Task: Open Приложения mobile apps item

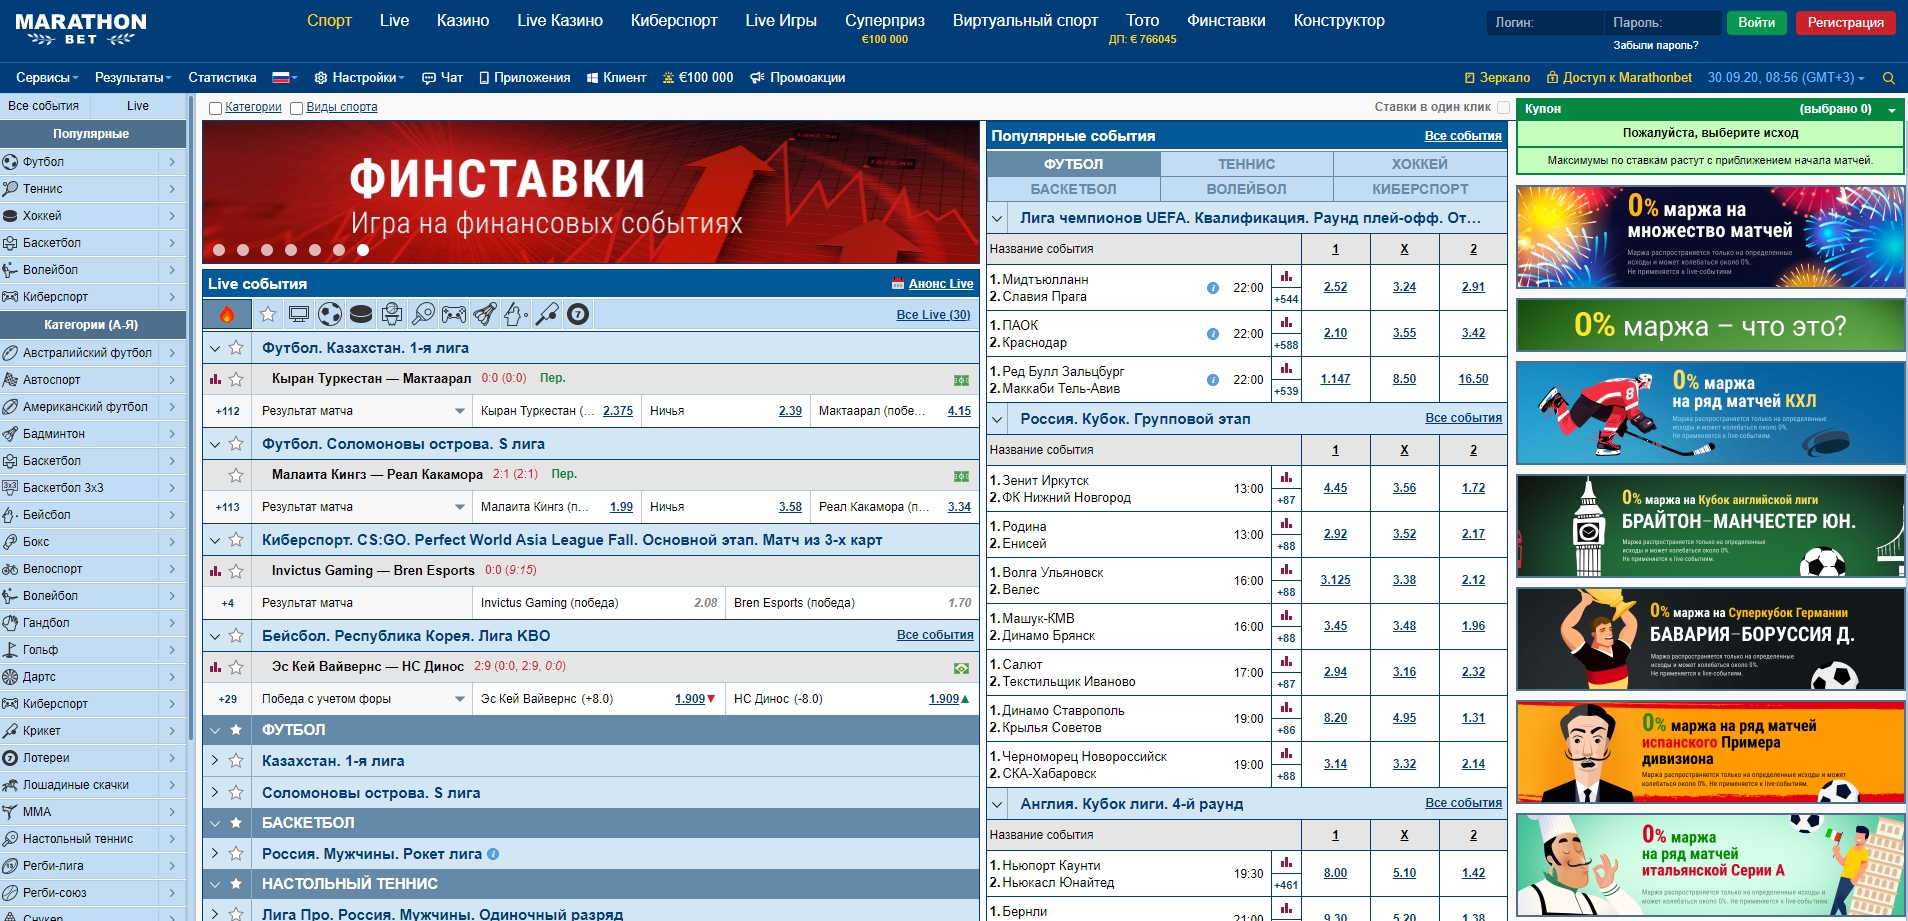Action: 525,78
